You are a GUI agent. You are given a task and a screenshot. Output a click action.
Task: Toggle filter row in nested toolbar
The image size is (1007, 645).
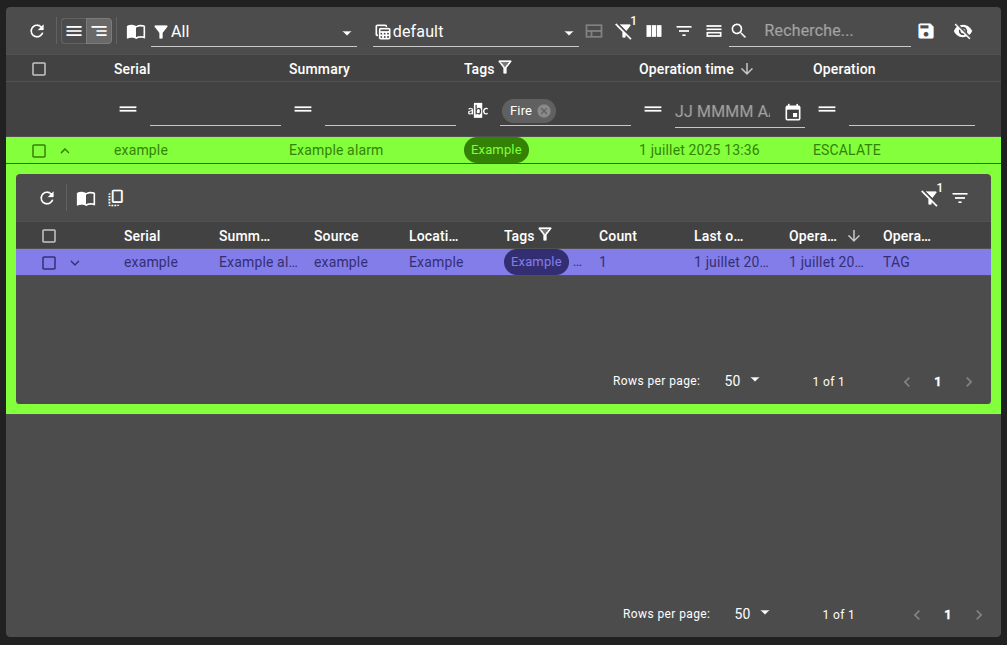coord(960,198)
